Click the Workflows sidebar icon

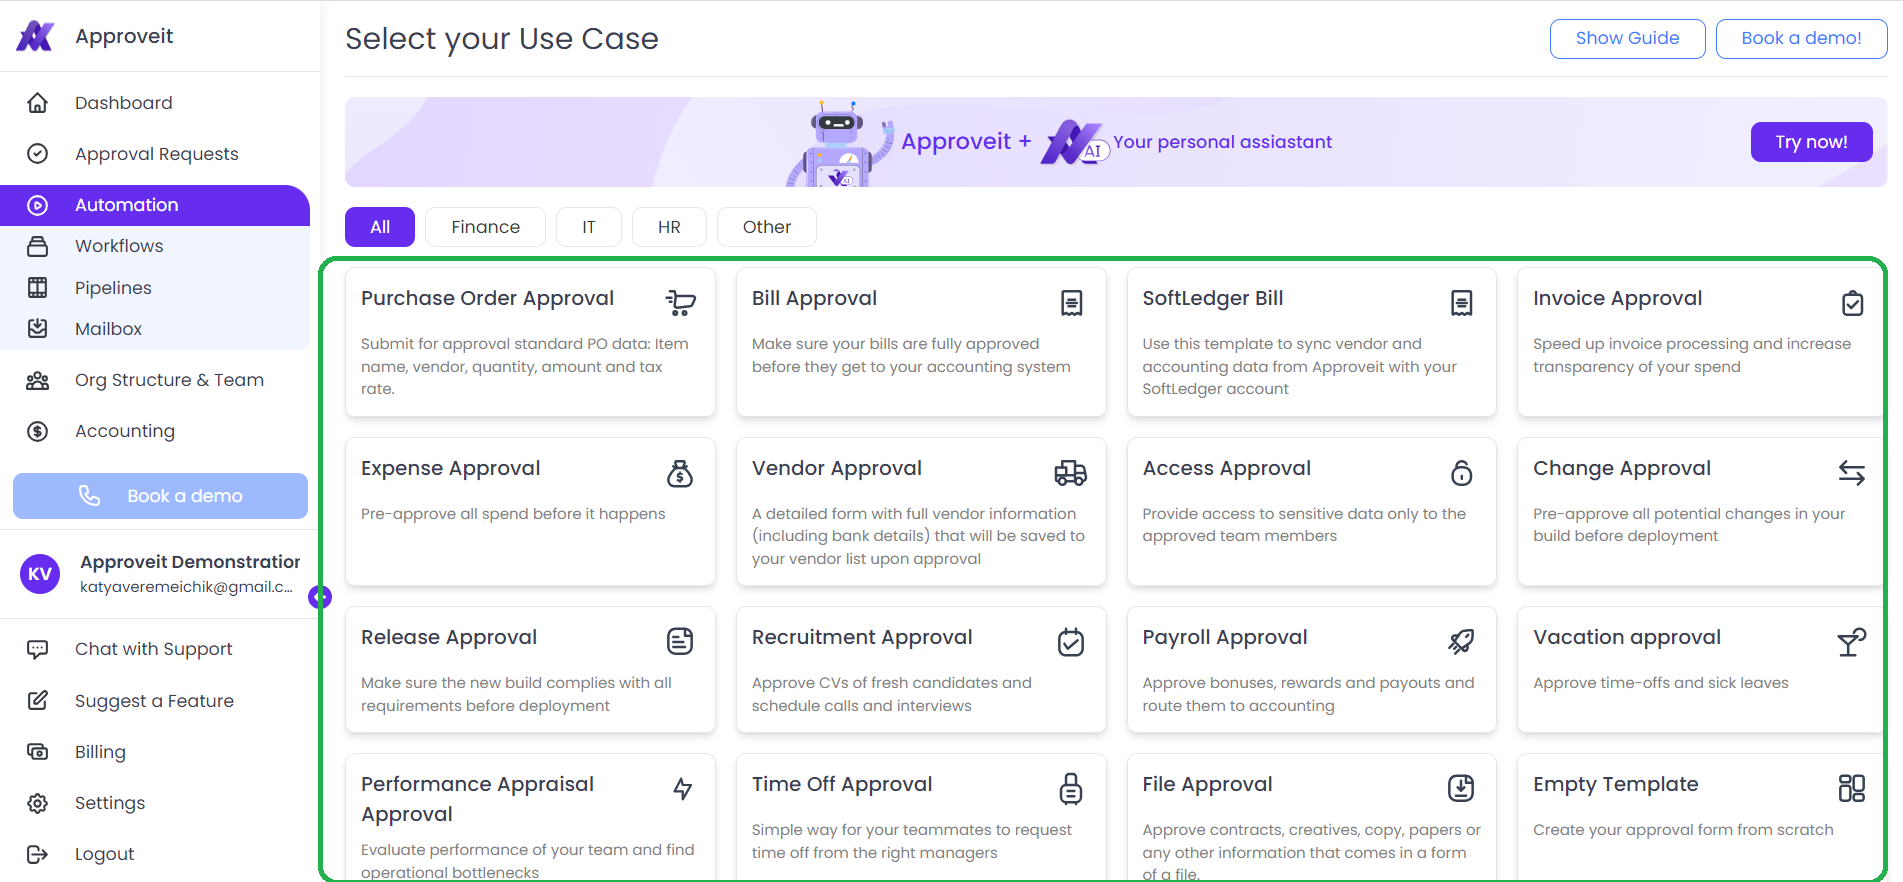(x=37, y=246)
